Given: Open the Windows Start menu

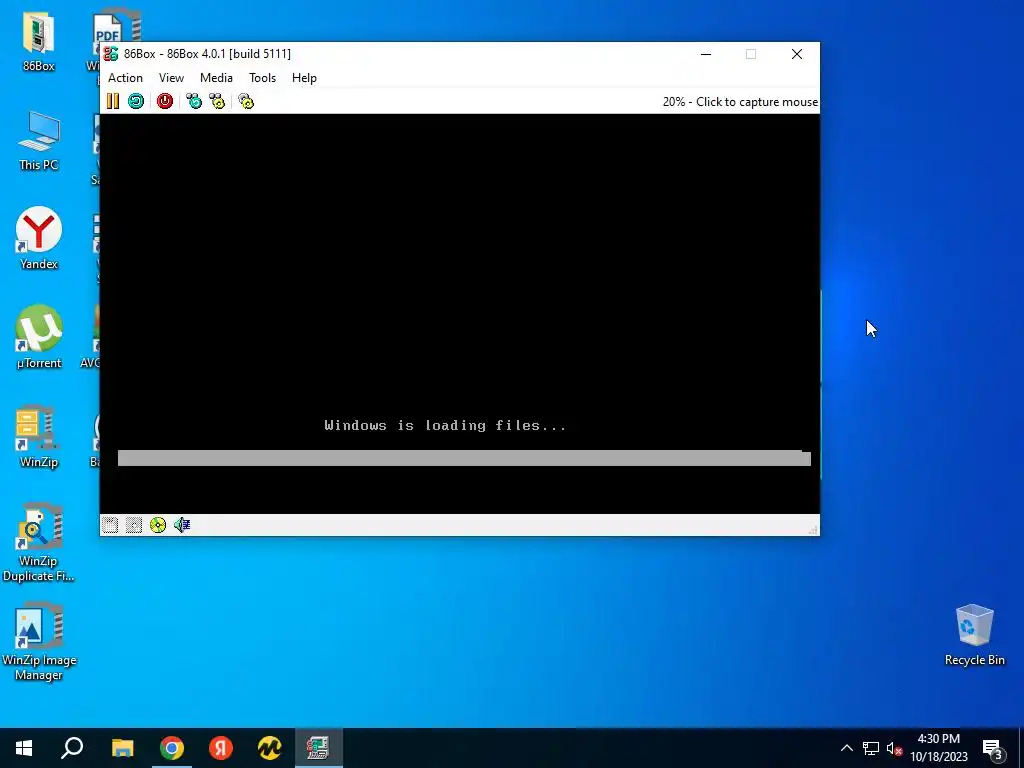Looking at the screenshot, I should pos(24,748).
